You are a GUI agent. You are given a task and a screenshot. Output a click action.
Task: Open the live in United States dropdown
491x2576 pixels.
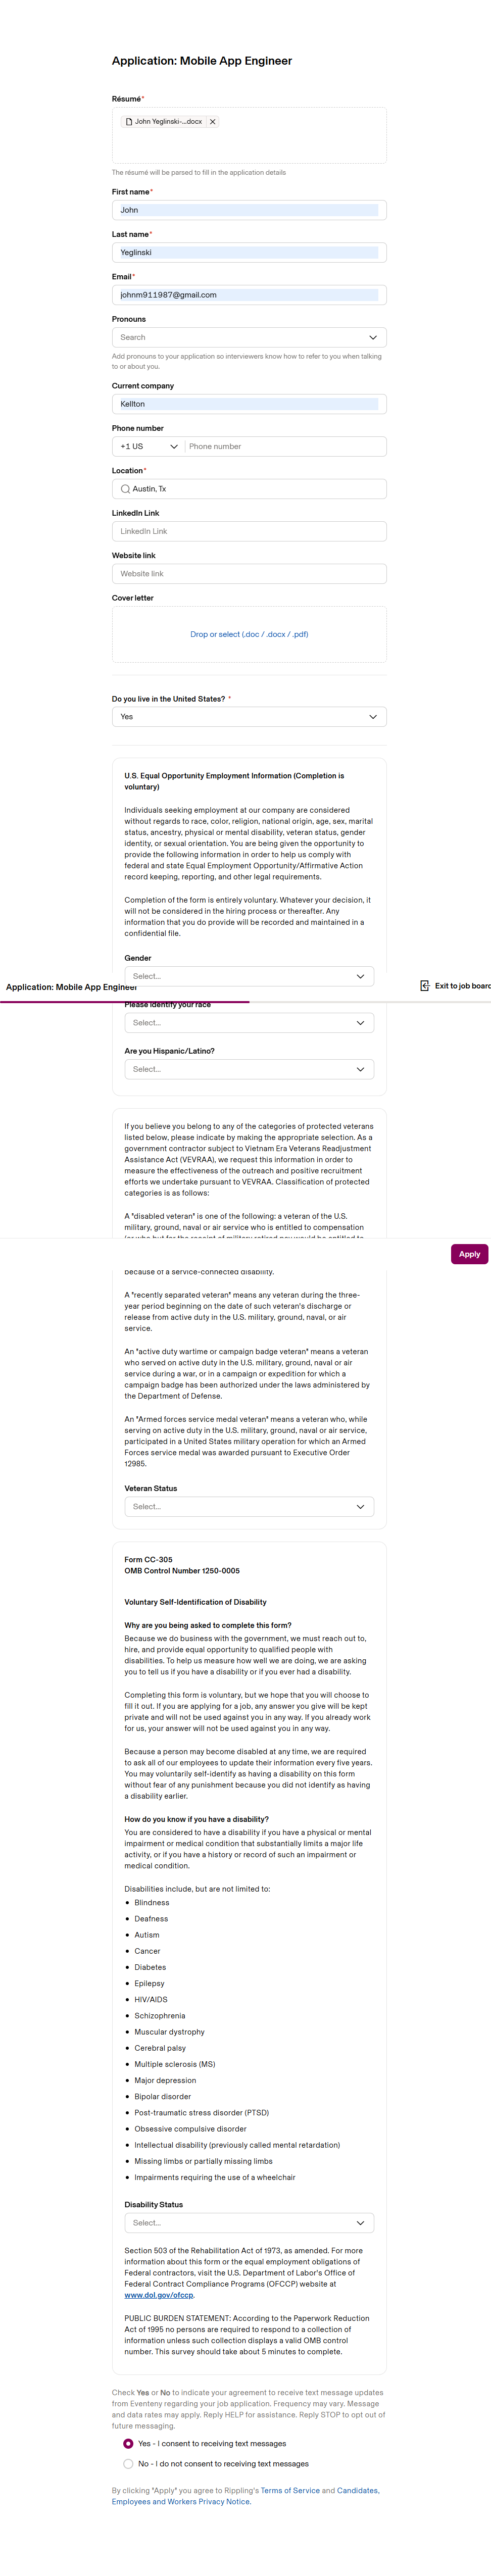tap(249, 717)
